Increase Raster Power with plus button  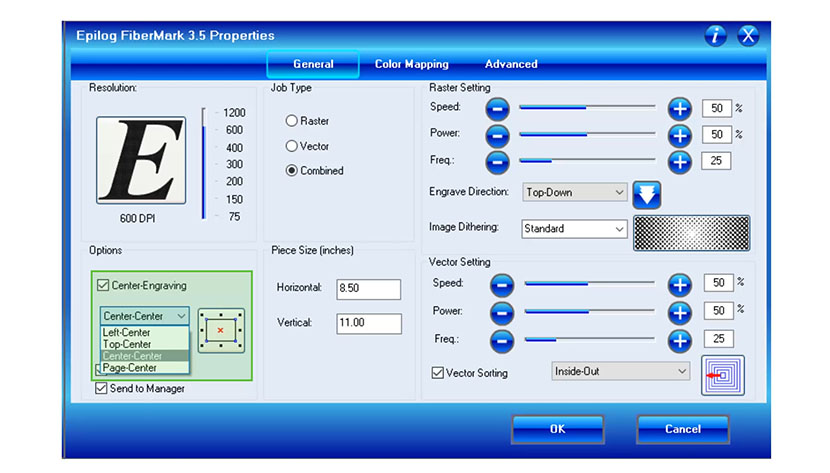pos(679,134)
